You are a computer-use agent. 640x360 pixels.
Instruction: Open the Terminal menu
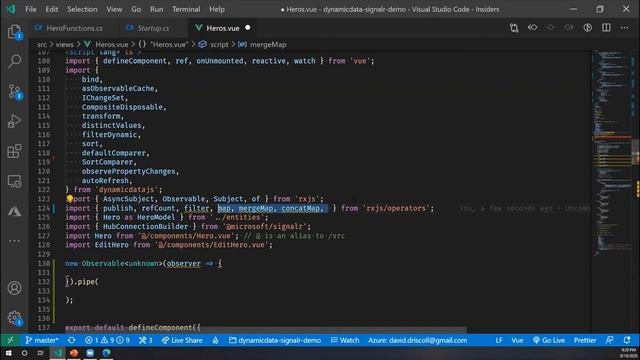tap(186, 9)
